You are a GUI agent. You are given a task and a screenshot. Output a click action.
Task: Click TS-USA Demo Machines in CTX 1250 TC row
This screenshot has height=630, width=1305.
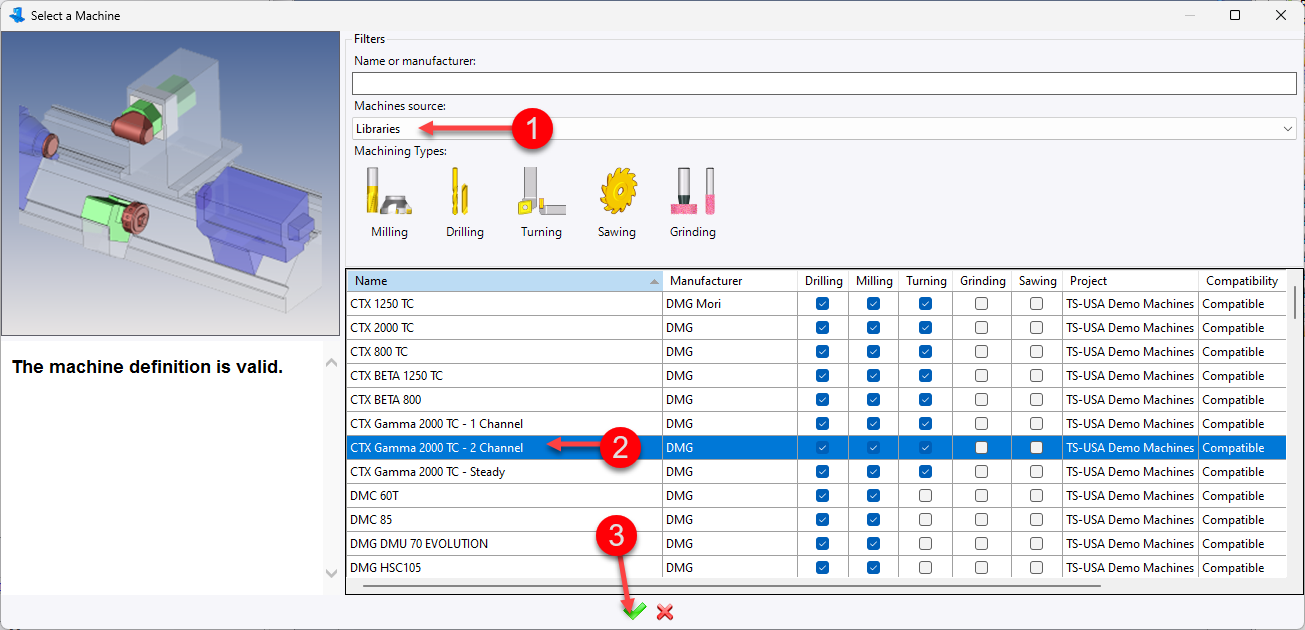(1130, 304)
